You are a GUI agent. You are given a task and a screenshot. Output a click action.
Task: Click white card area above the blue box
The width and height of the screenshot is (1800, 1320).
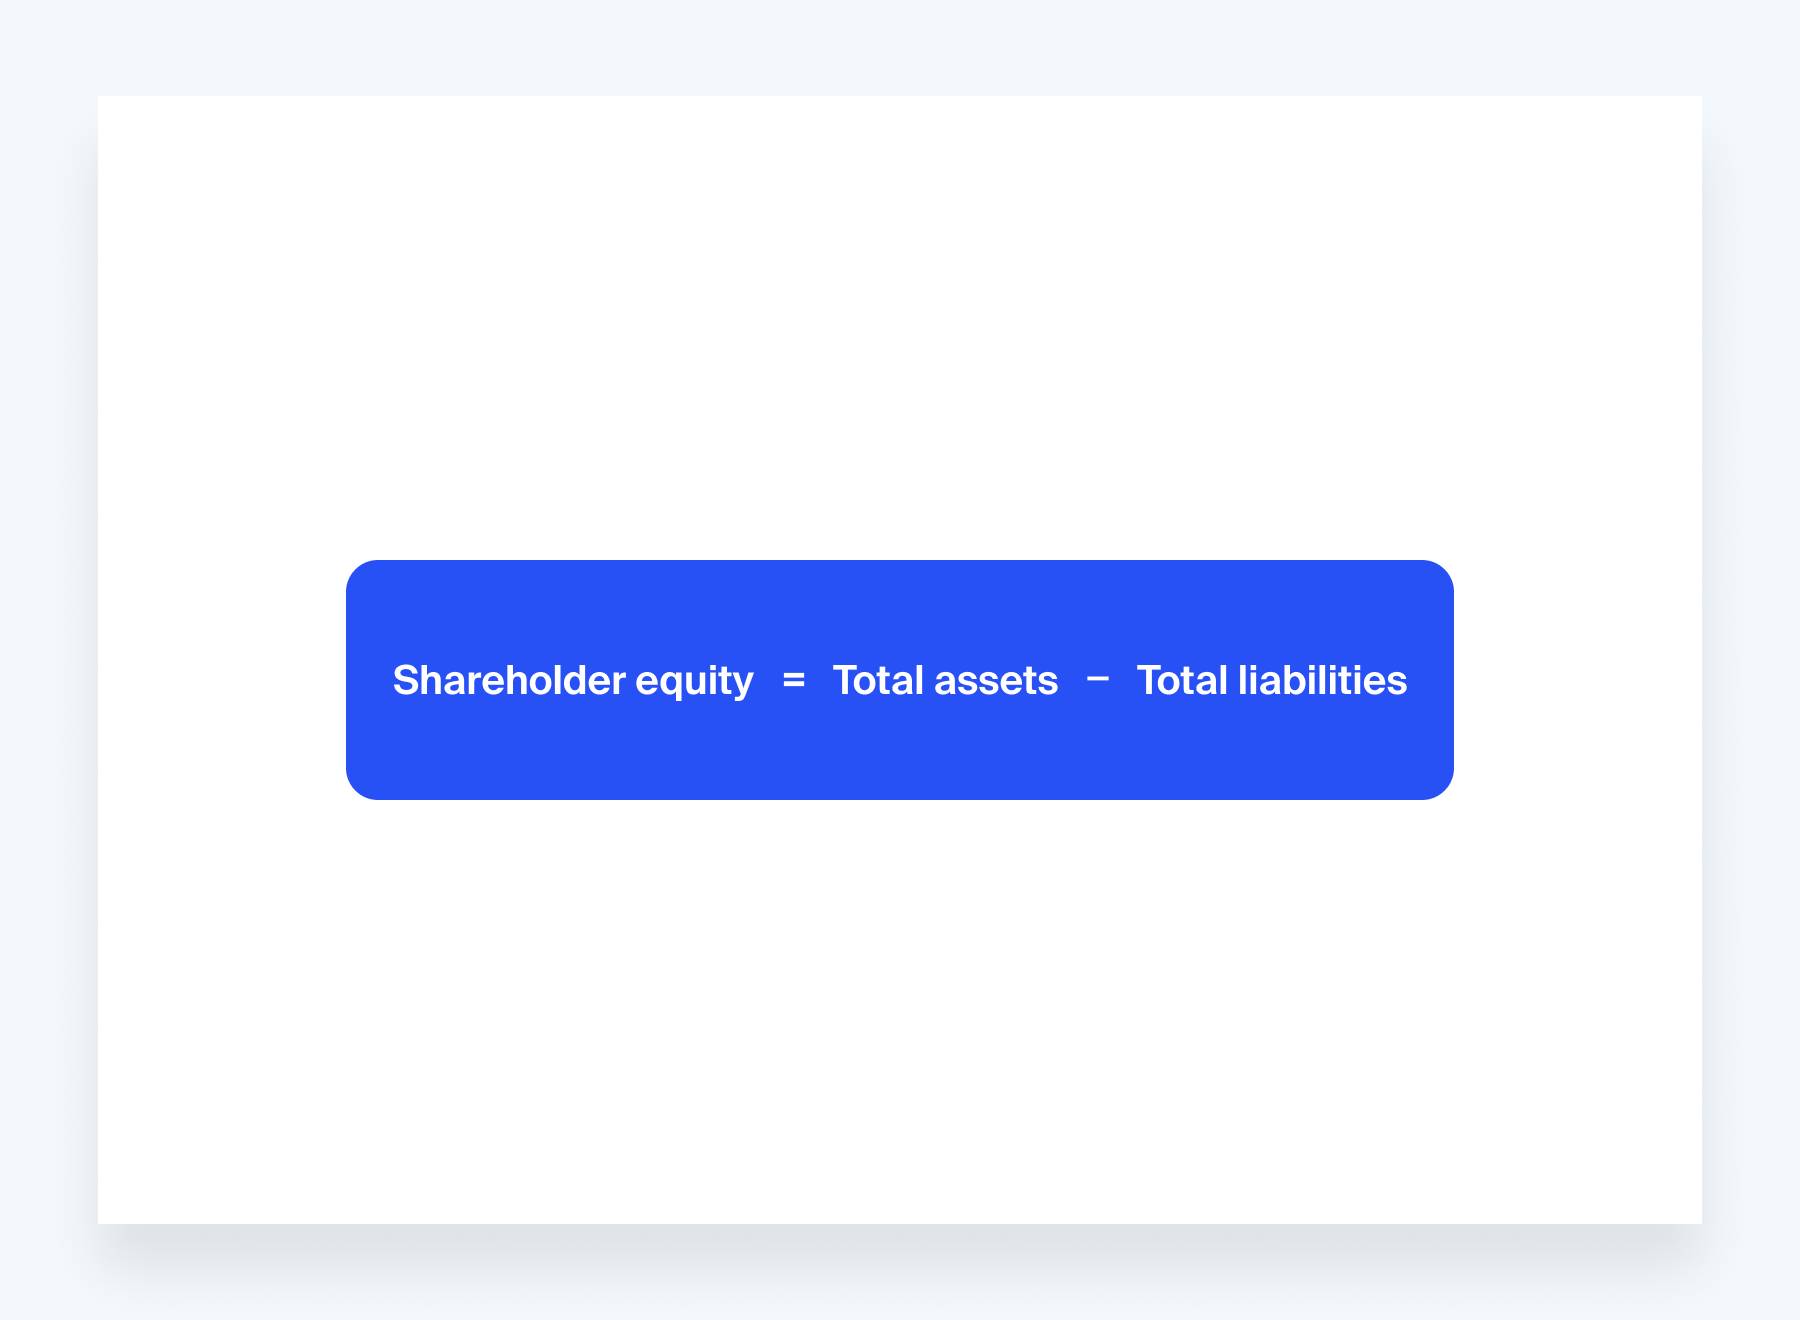pyautogui.click(x=900, y=320)
